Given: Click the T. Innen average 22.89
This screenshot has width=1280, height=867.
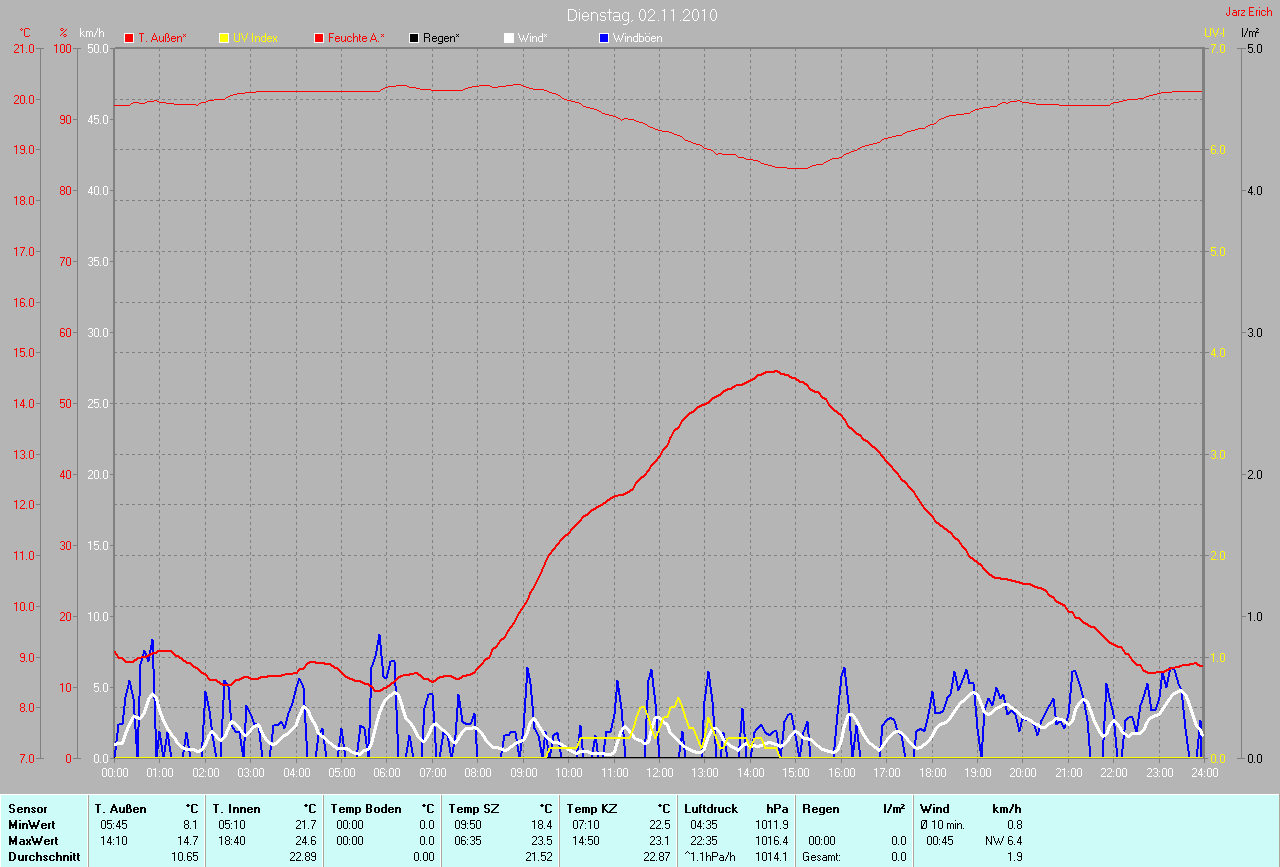Looking at the screenshot, I should point(303,857).
